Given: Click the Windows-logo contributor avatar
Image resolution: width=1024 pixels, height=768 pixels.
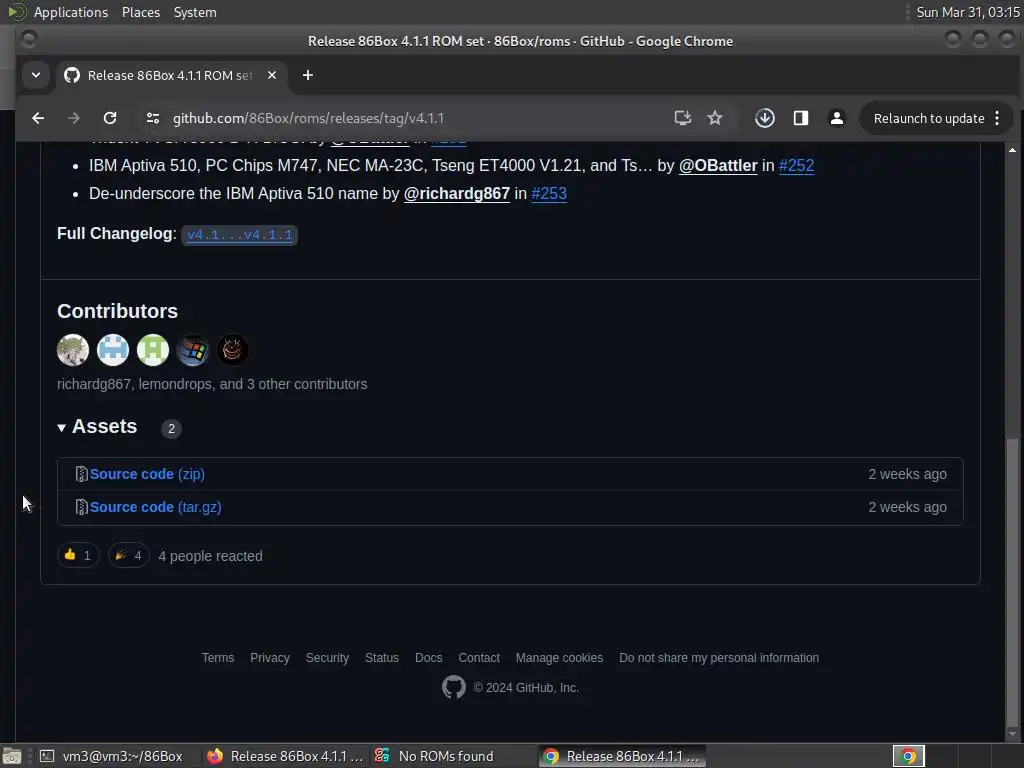Looking at the screenshot, I should 193,349.
